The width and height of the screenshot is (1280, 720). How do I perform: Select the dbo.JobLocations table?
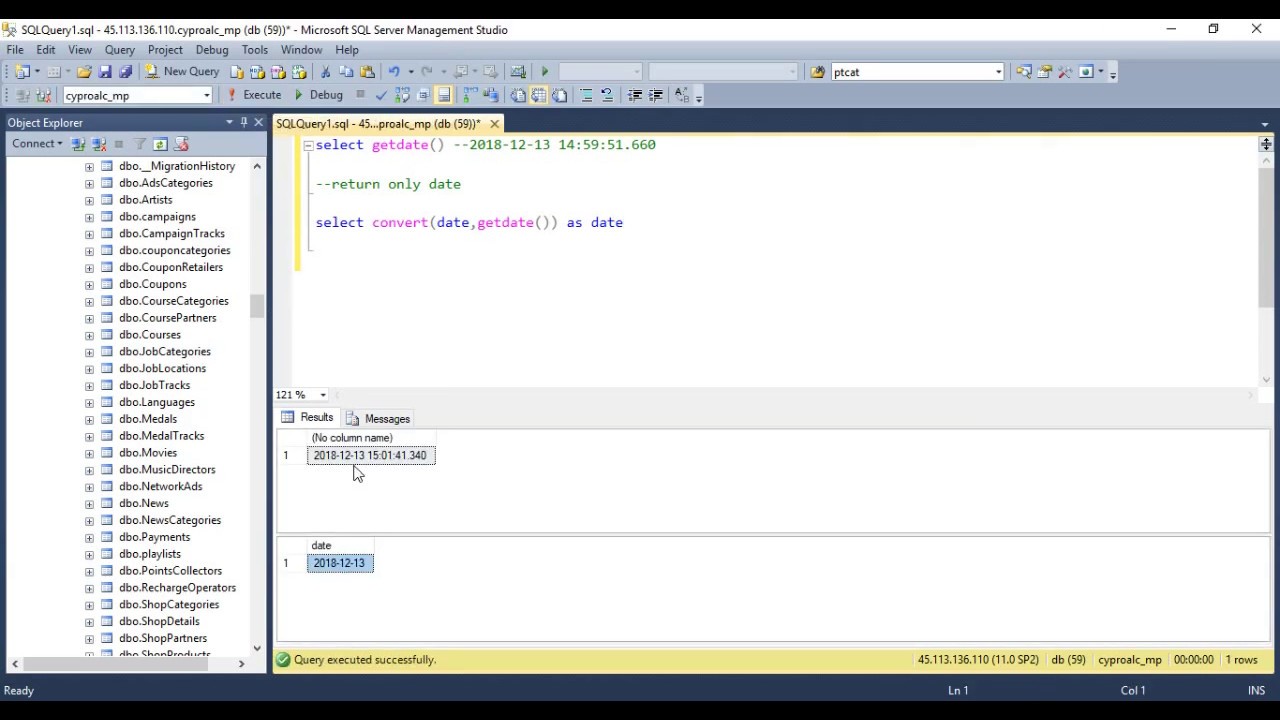162,369
